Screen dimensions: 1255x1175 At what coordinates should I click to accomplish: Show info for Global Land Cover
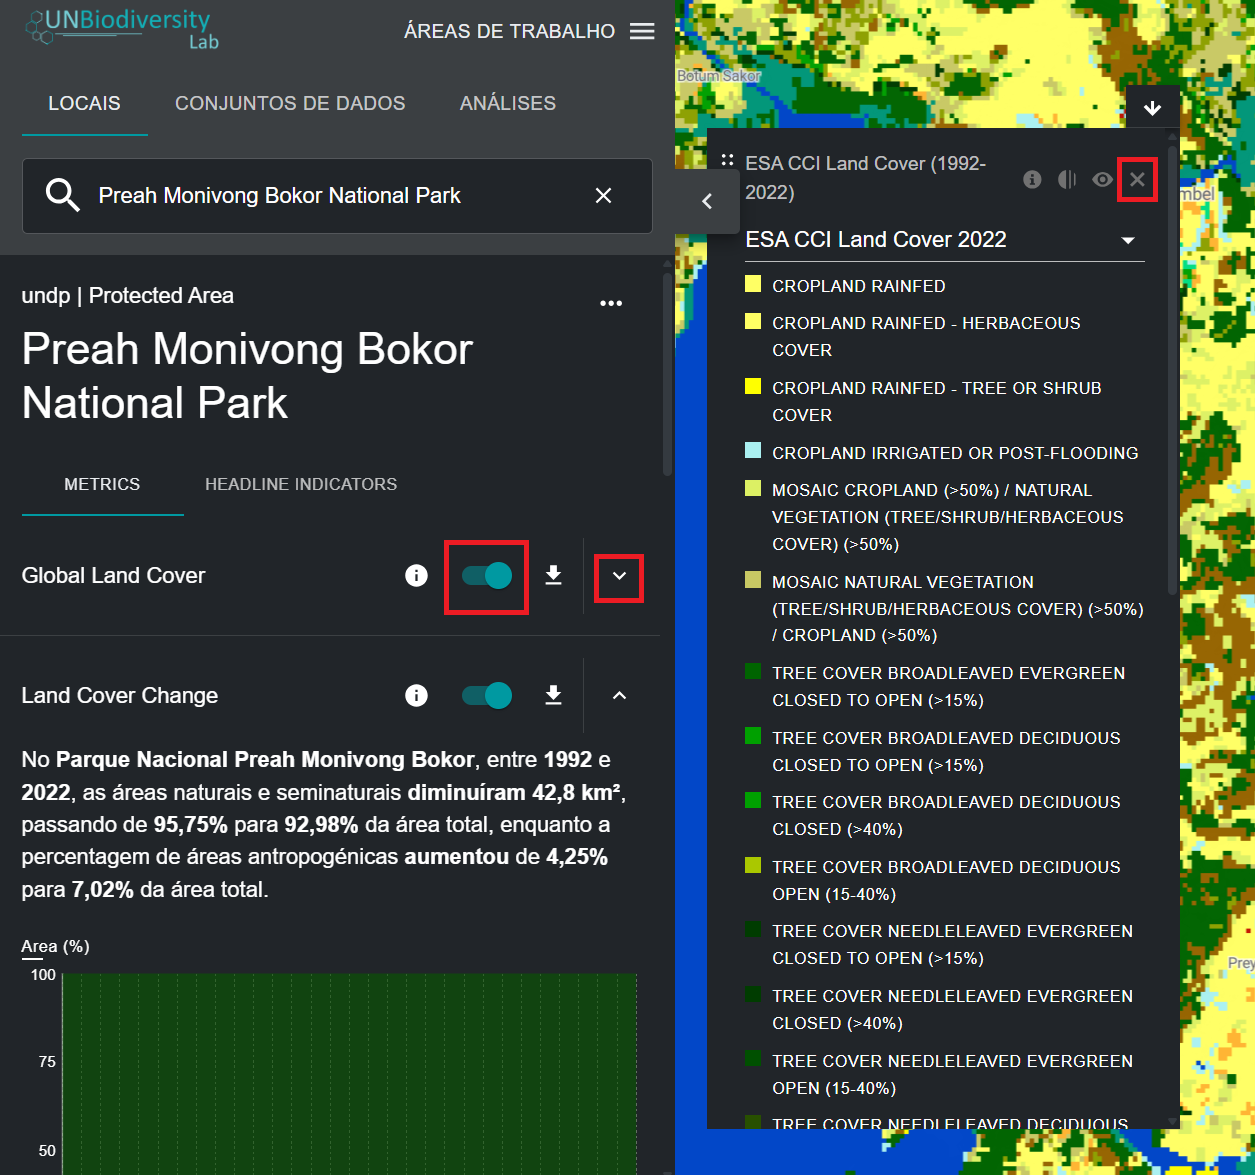416,576
